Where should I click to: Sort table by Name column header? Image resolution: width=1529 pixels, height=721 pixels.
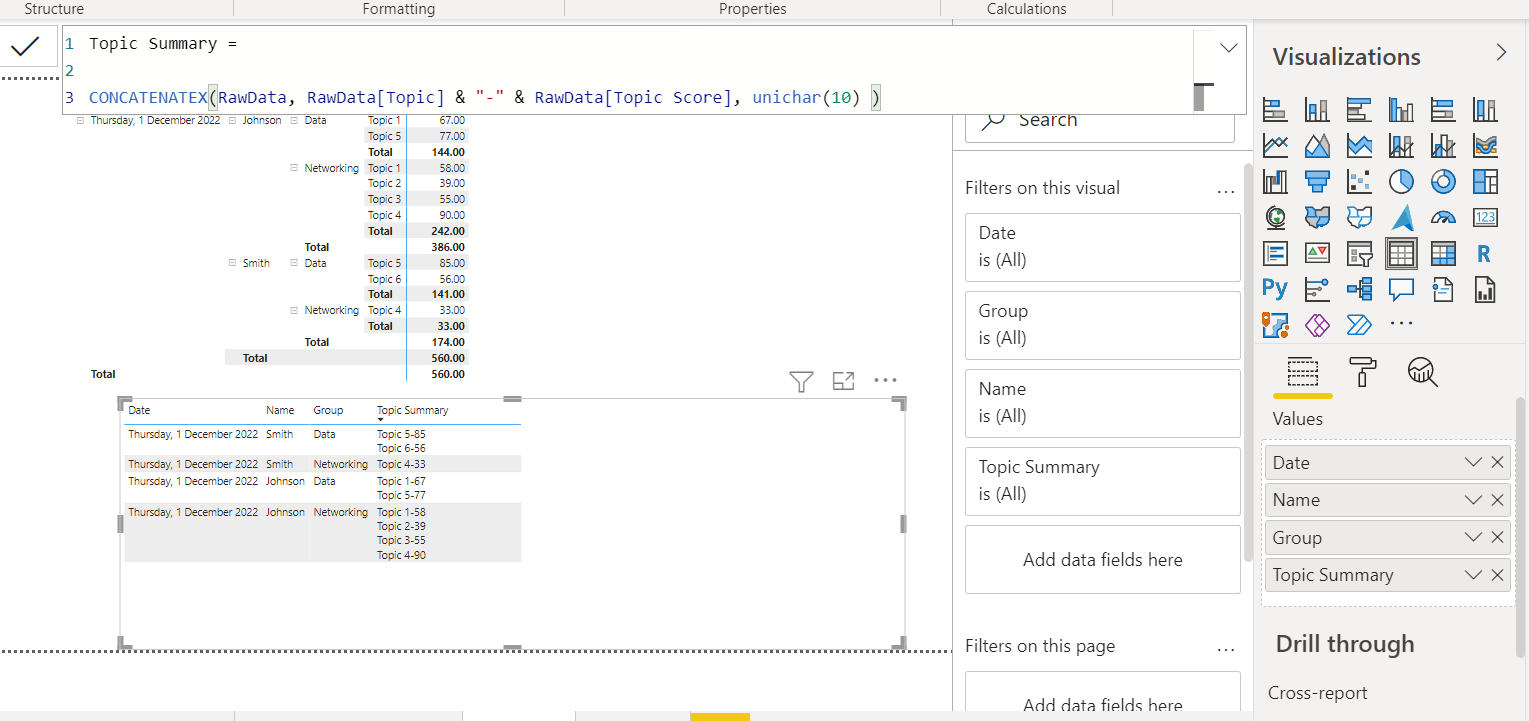280,410
